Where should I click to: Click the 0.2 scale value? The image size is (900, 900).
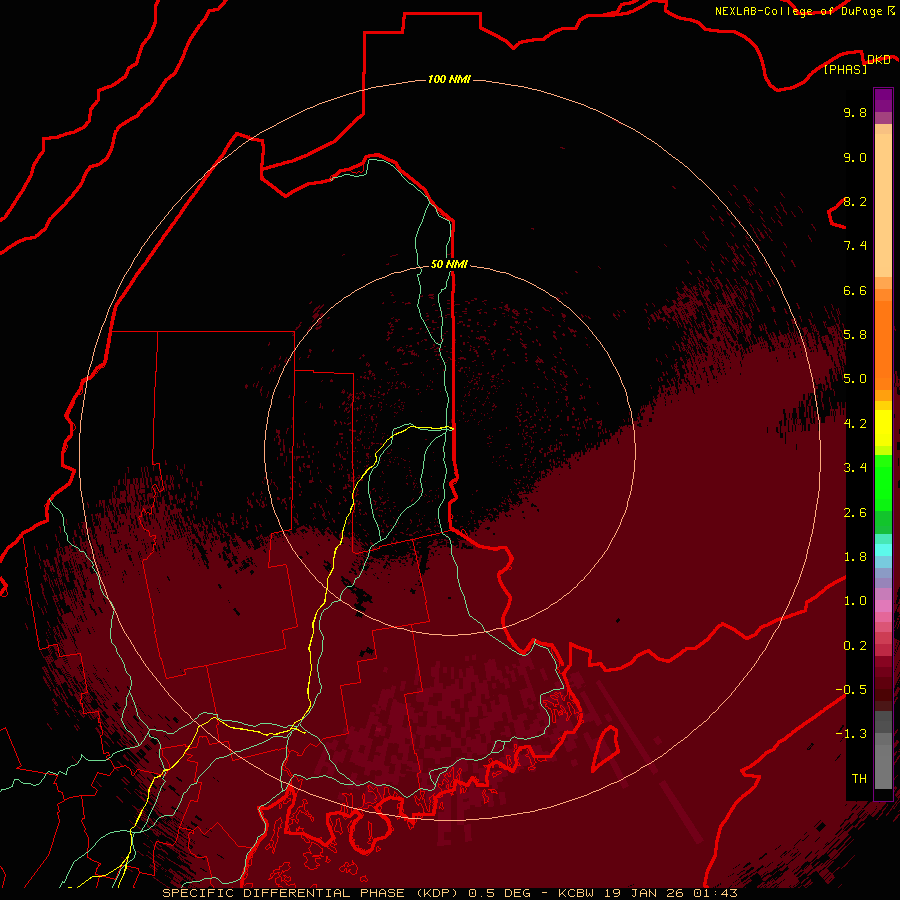(855, 646)
